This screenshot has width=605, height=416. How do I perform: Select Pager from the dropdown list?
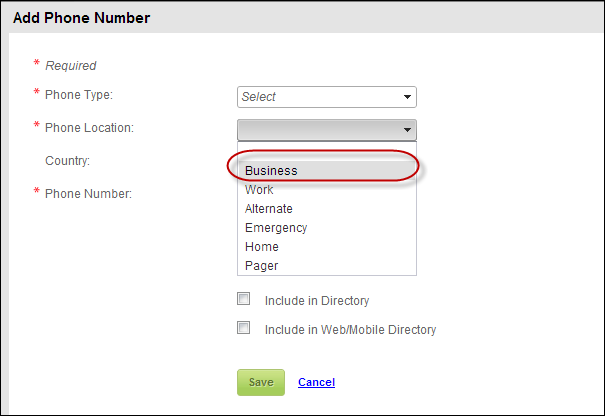click(262, 266)
